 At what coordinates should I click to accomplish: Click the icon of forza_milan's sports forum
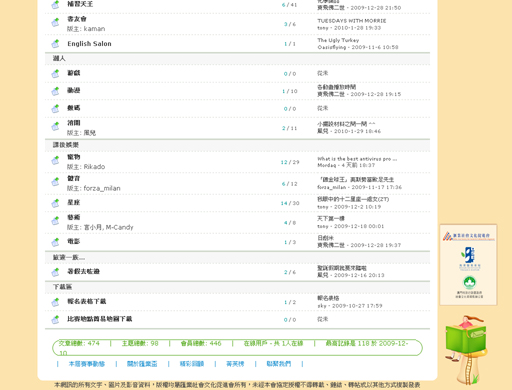55,182
